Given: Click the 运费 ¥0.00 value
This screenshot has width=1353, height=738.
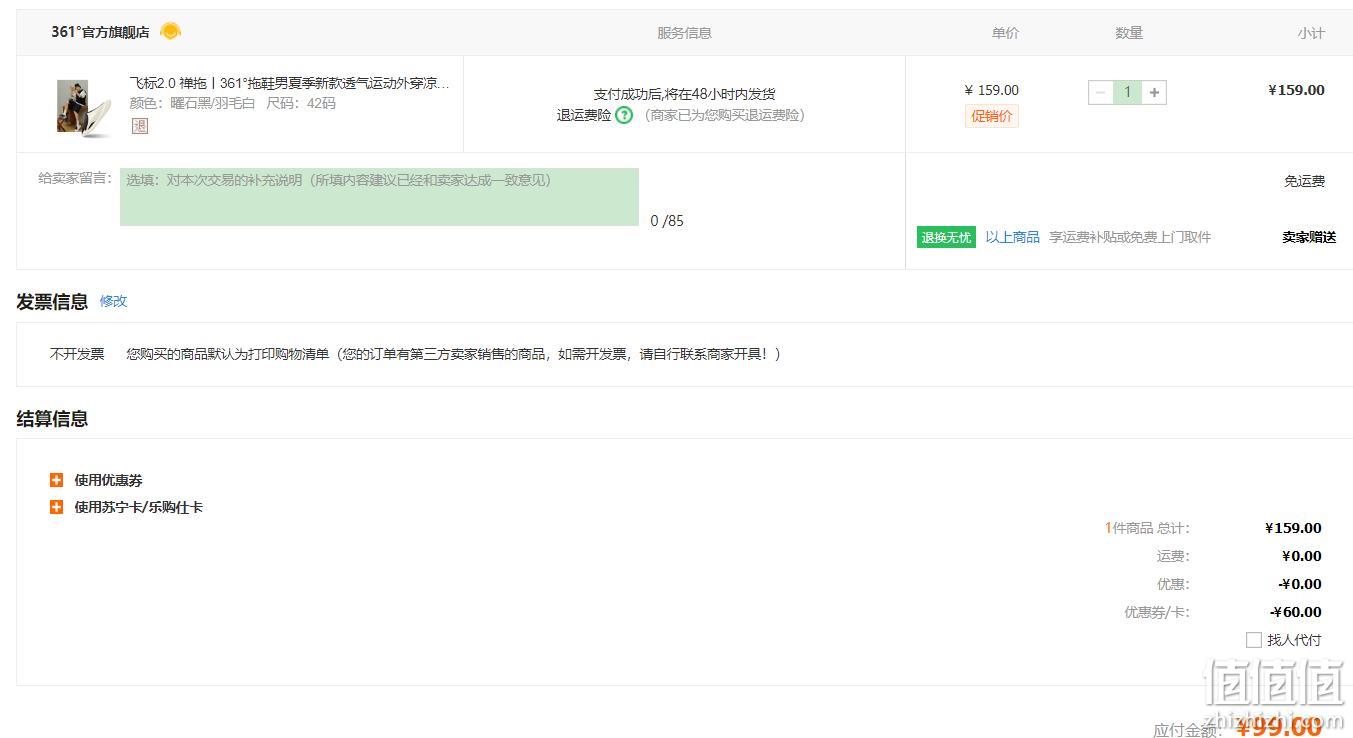Looking at the screenshot, I should [x=1301, y=556].
